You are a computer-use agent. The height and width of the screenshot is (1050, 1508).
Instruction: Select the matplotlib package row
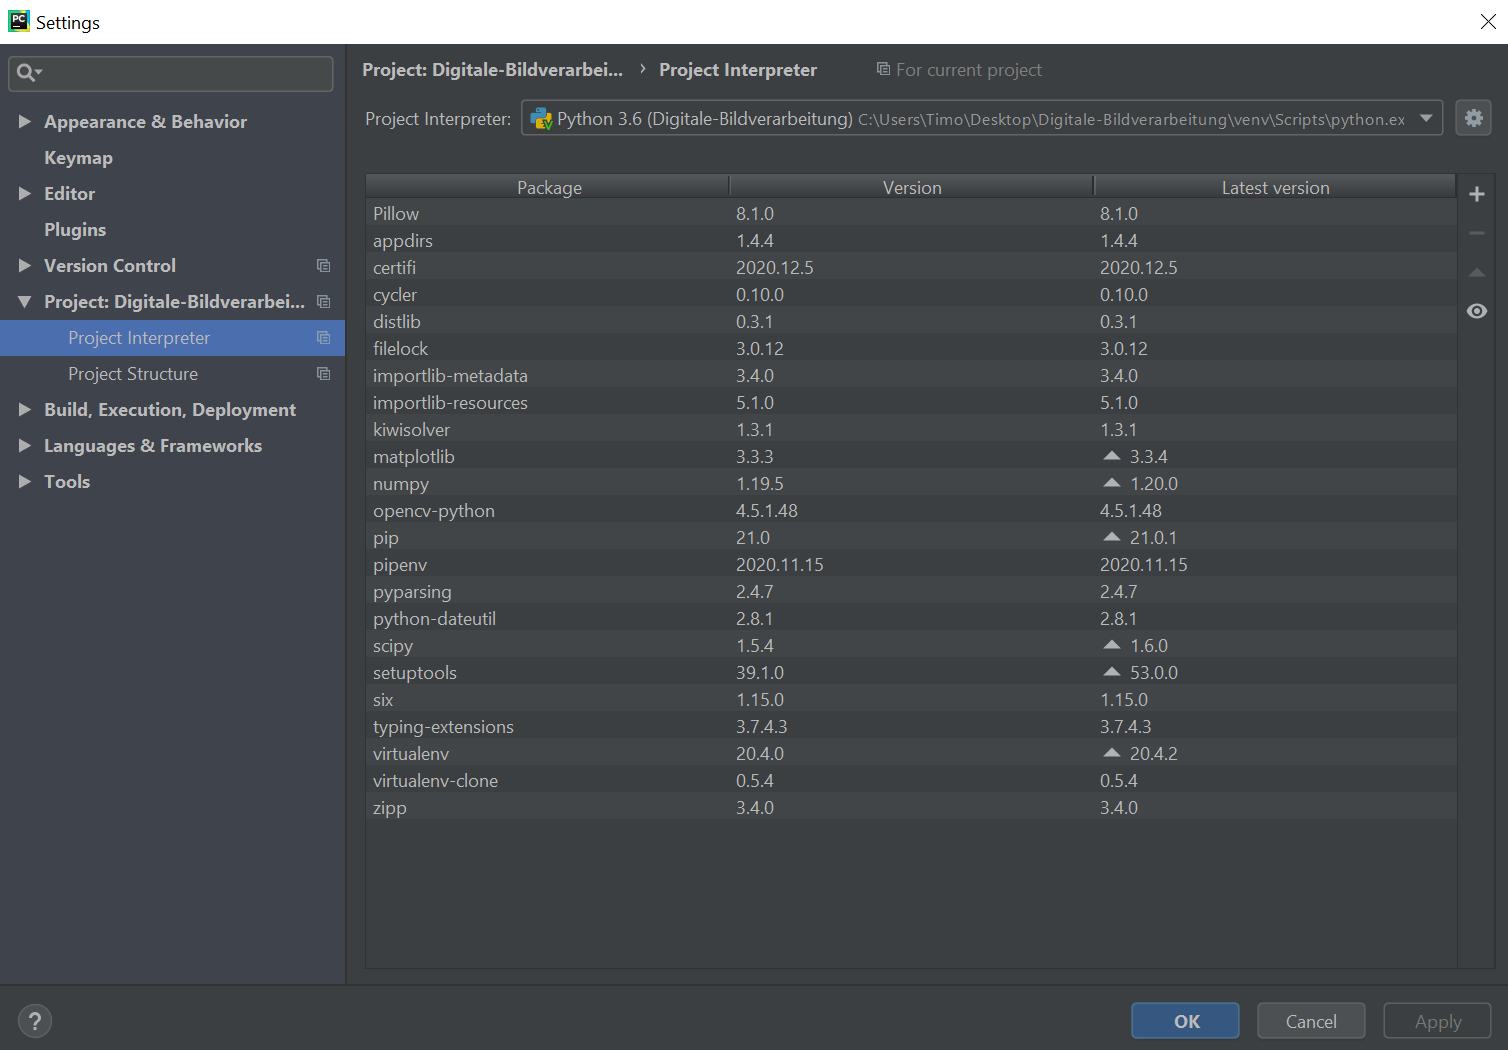pyautogui.click(x=414, y=457)
